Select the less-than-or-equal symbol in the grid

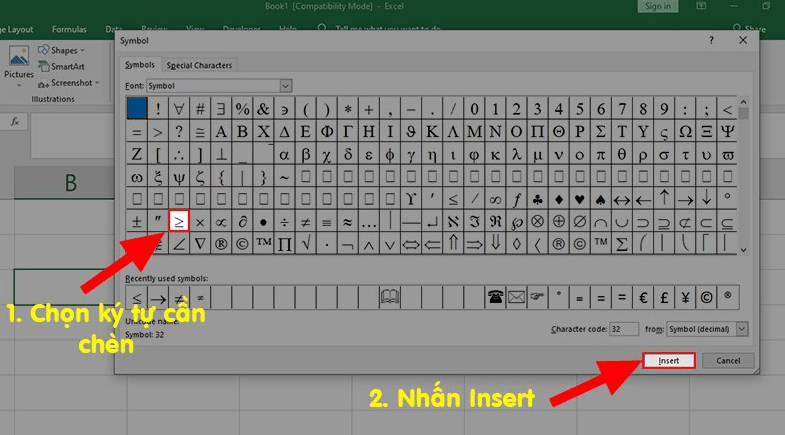point(453,199)
